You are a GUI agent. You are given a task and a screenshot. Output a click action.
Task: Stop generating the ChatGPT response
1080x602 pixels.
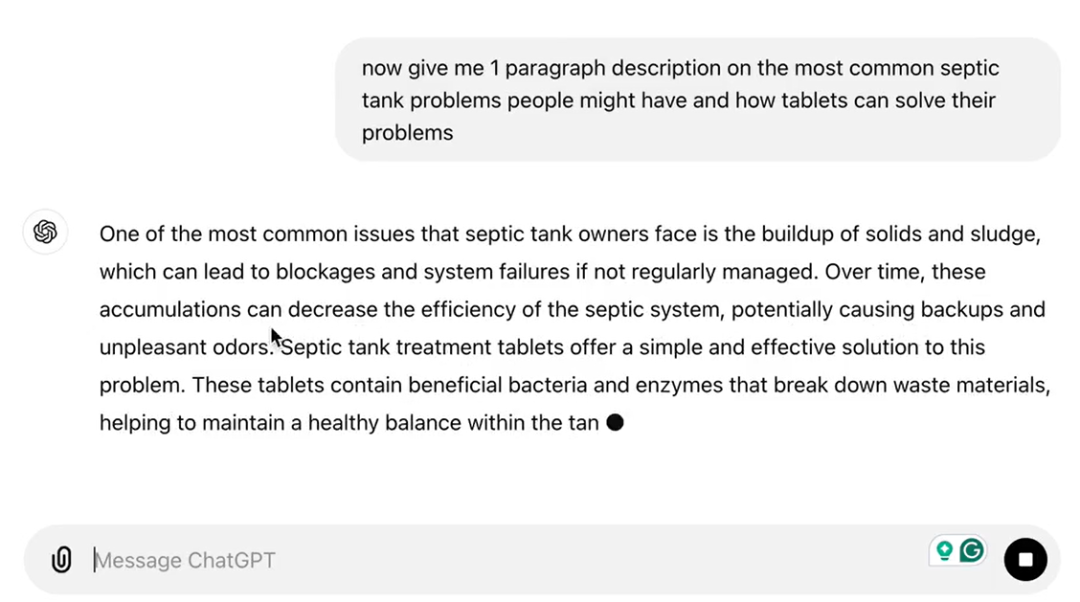pos(1025,560)
